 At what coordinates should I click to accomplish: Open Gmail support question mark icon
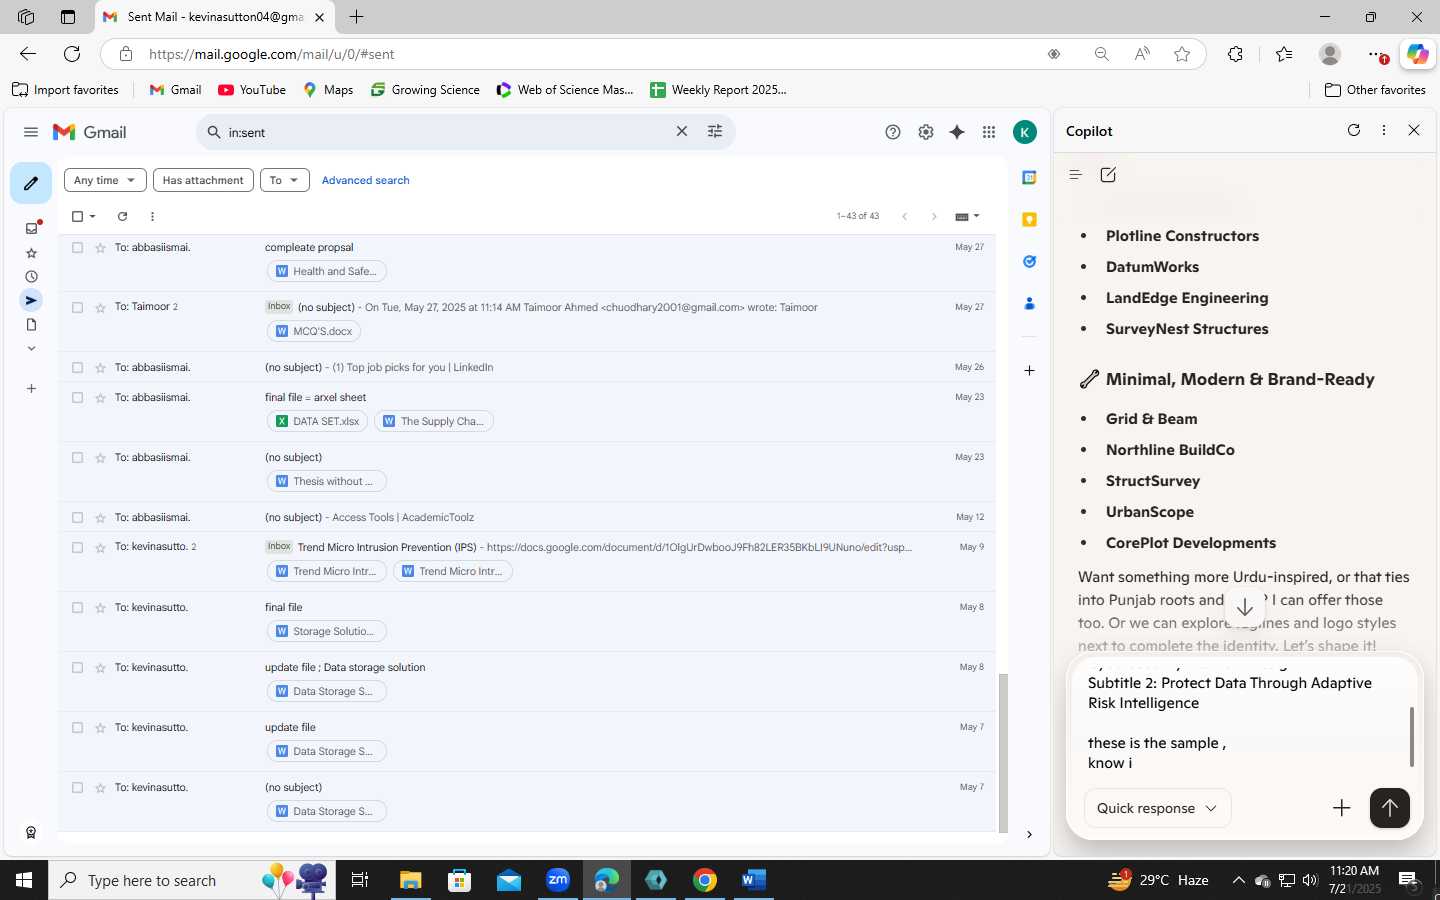(x=893, y=132)
